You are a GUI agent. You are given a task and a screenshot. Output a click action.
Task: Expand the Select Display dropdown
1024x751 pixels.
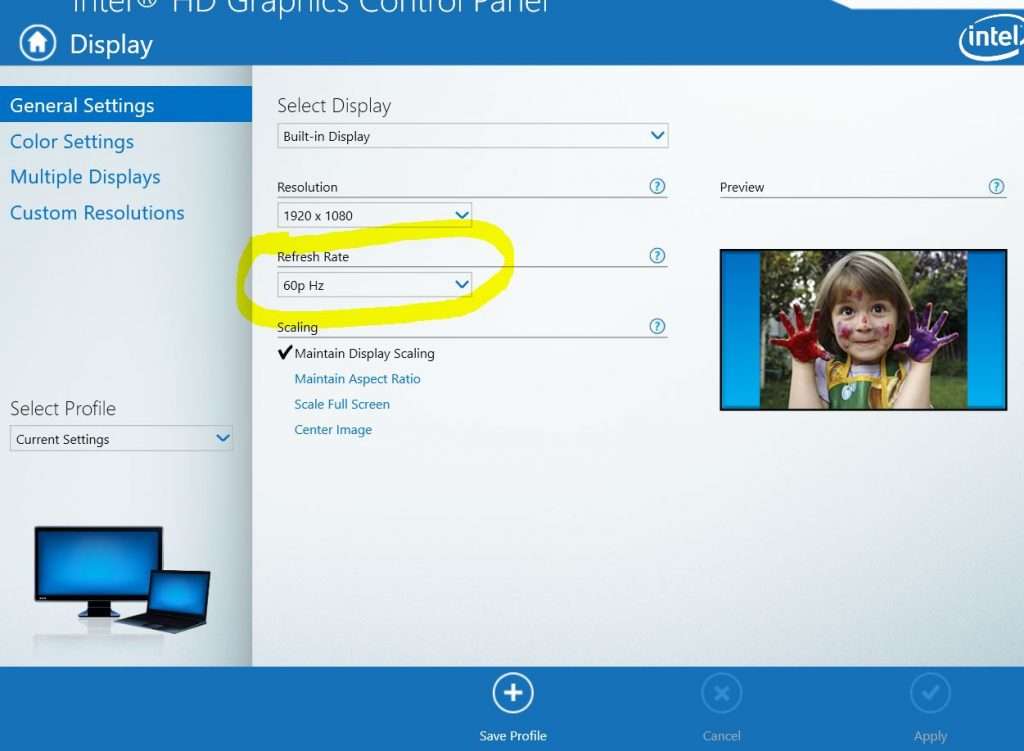[x=472, y=136]
